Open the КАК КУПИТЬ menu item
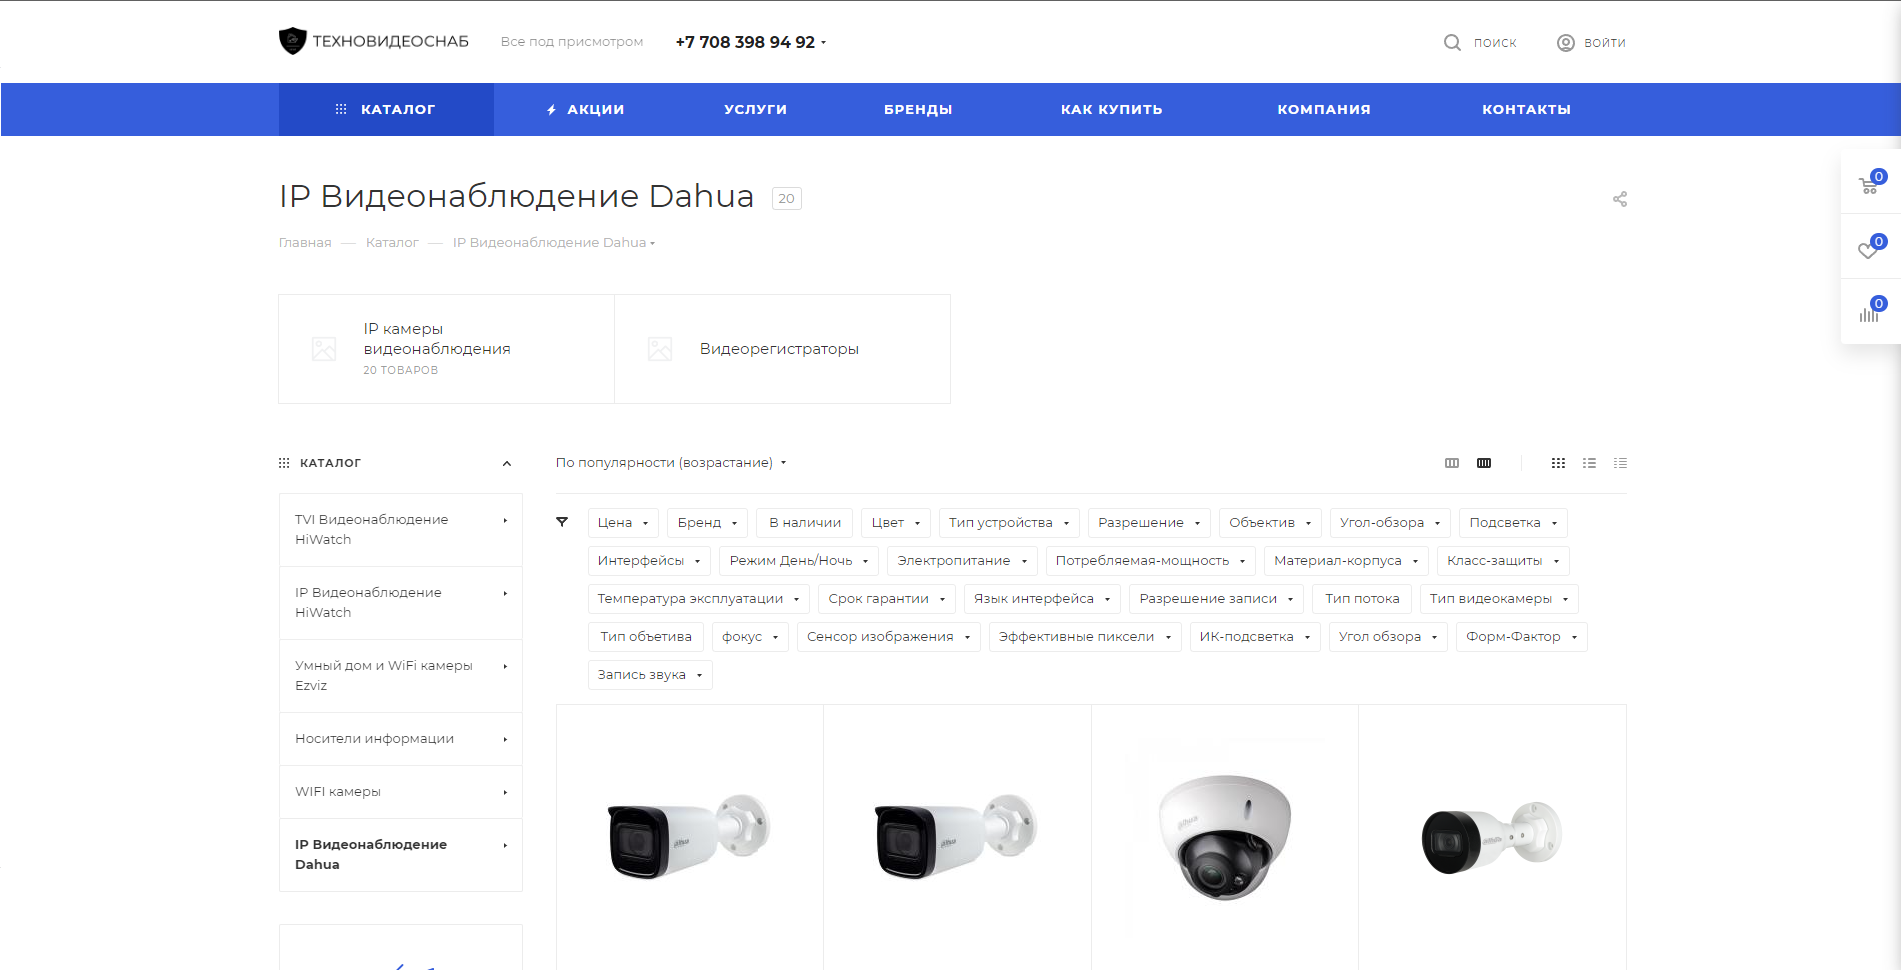 click(x=1112, y=110)
